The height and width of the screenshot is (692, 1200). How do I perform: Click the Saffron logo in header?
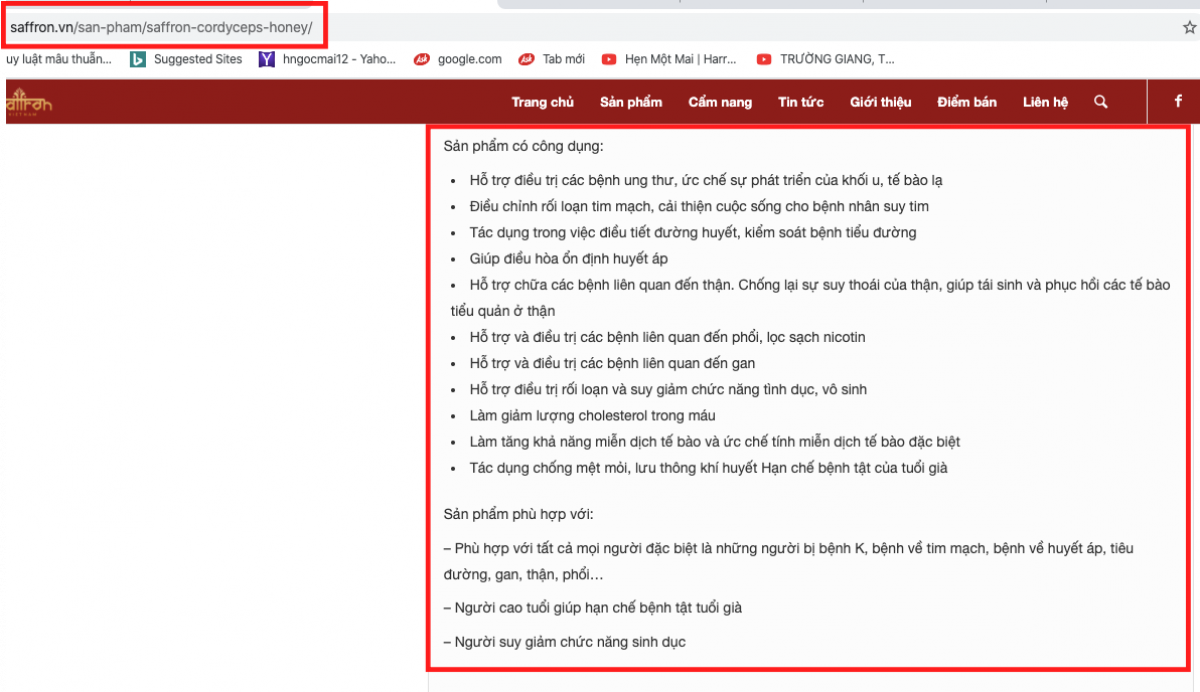[x=28, y=103]
